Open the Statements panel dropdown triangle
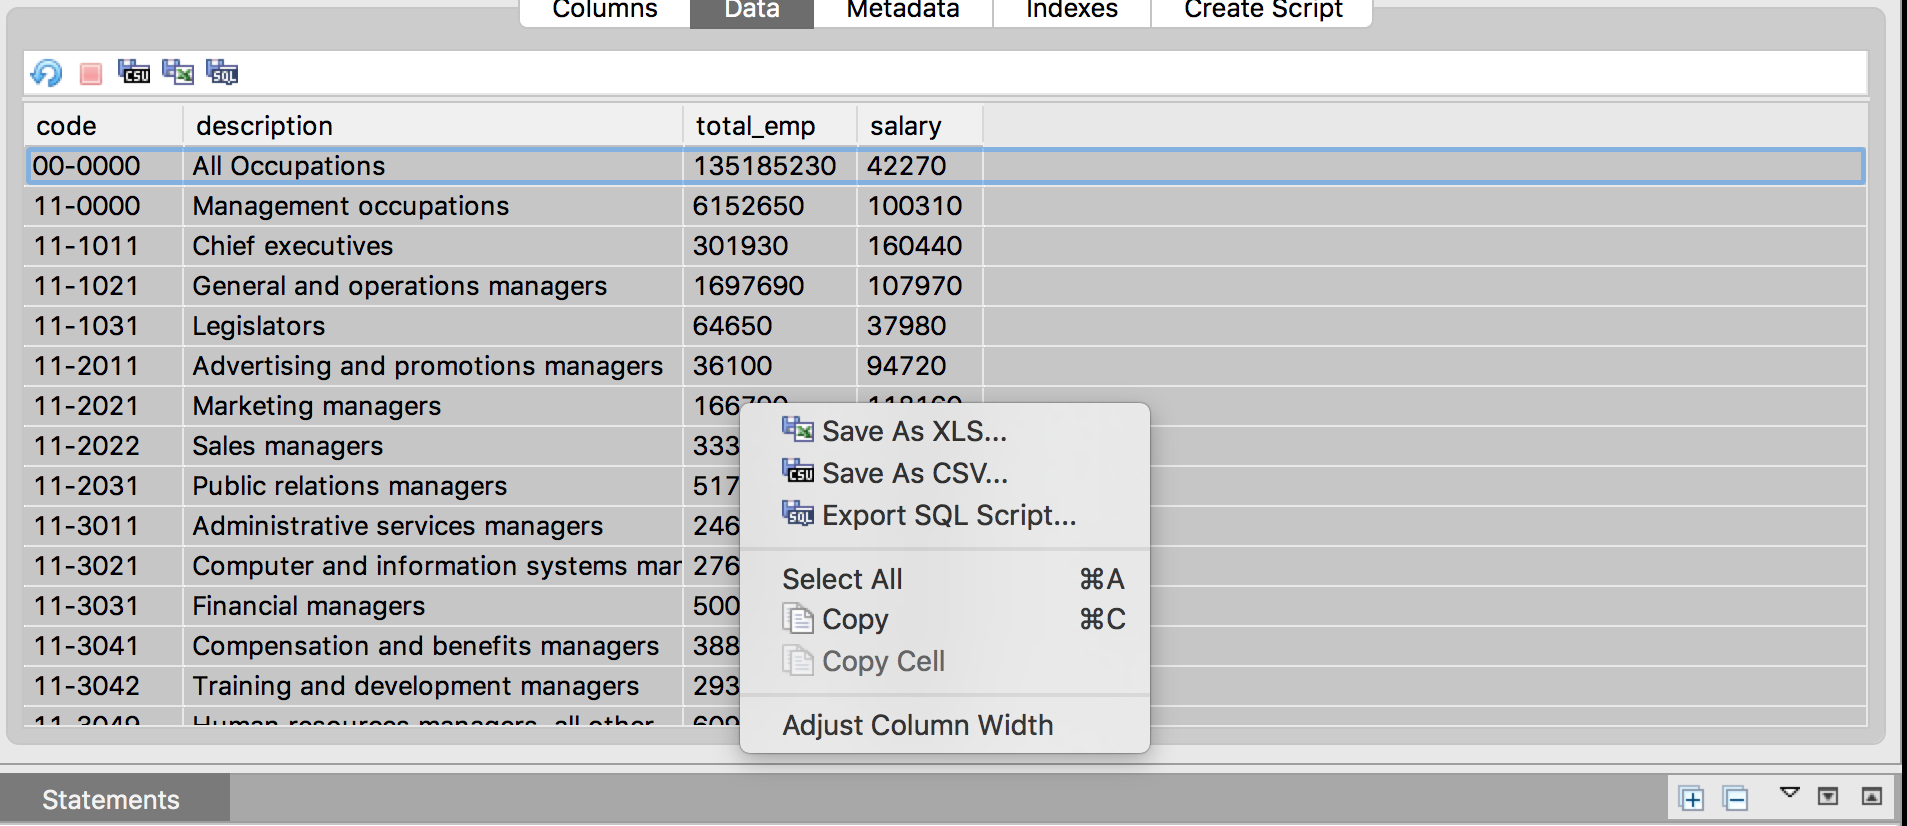Viewport: 1907px width, 826px height. 1789,793
